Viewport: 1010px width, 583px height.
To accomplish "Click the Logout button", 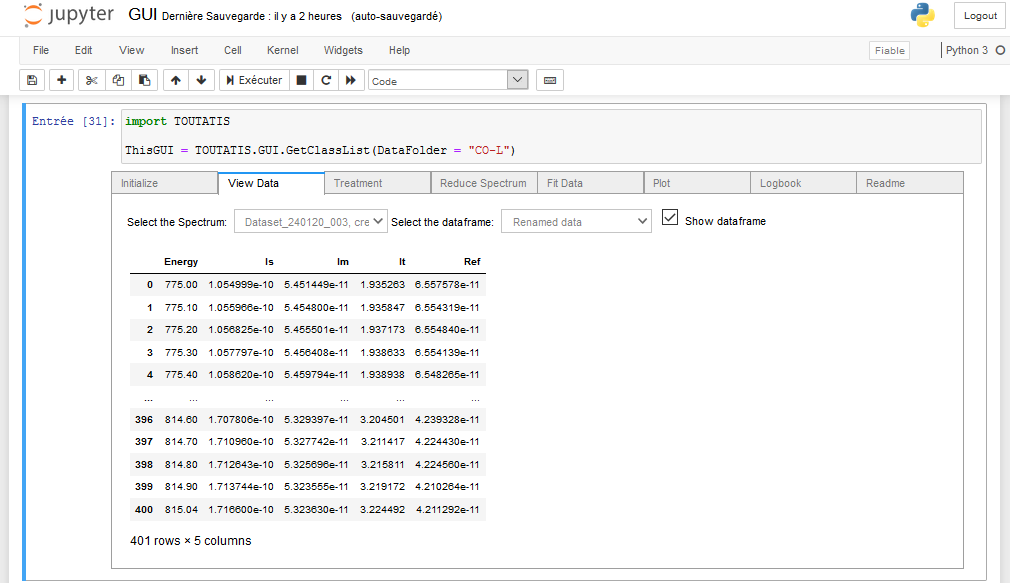I will point(980,16).
